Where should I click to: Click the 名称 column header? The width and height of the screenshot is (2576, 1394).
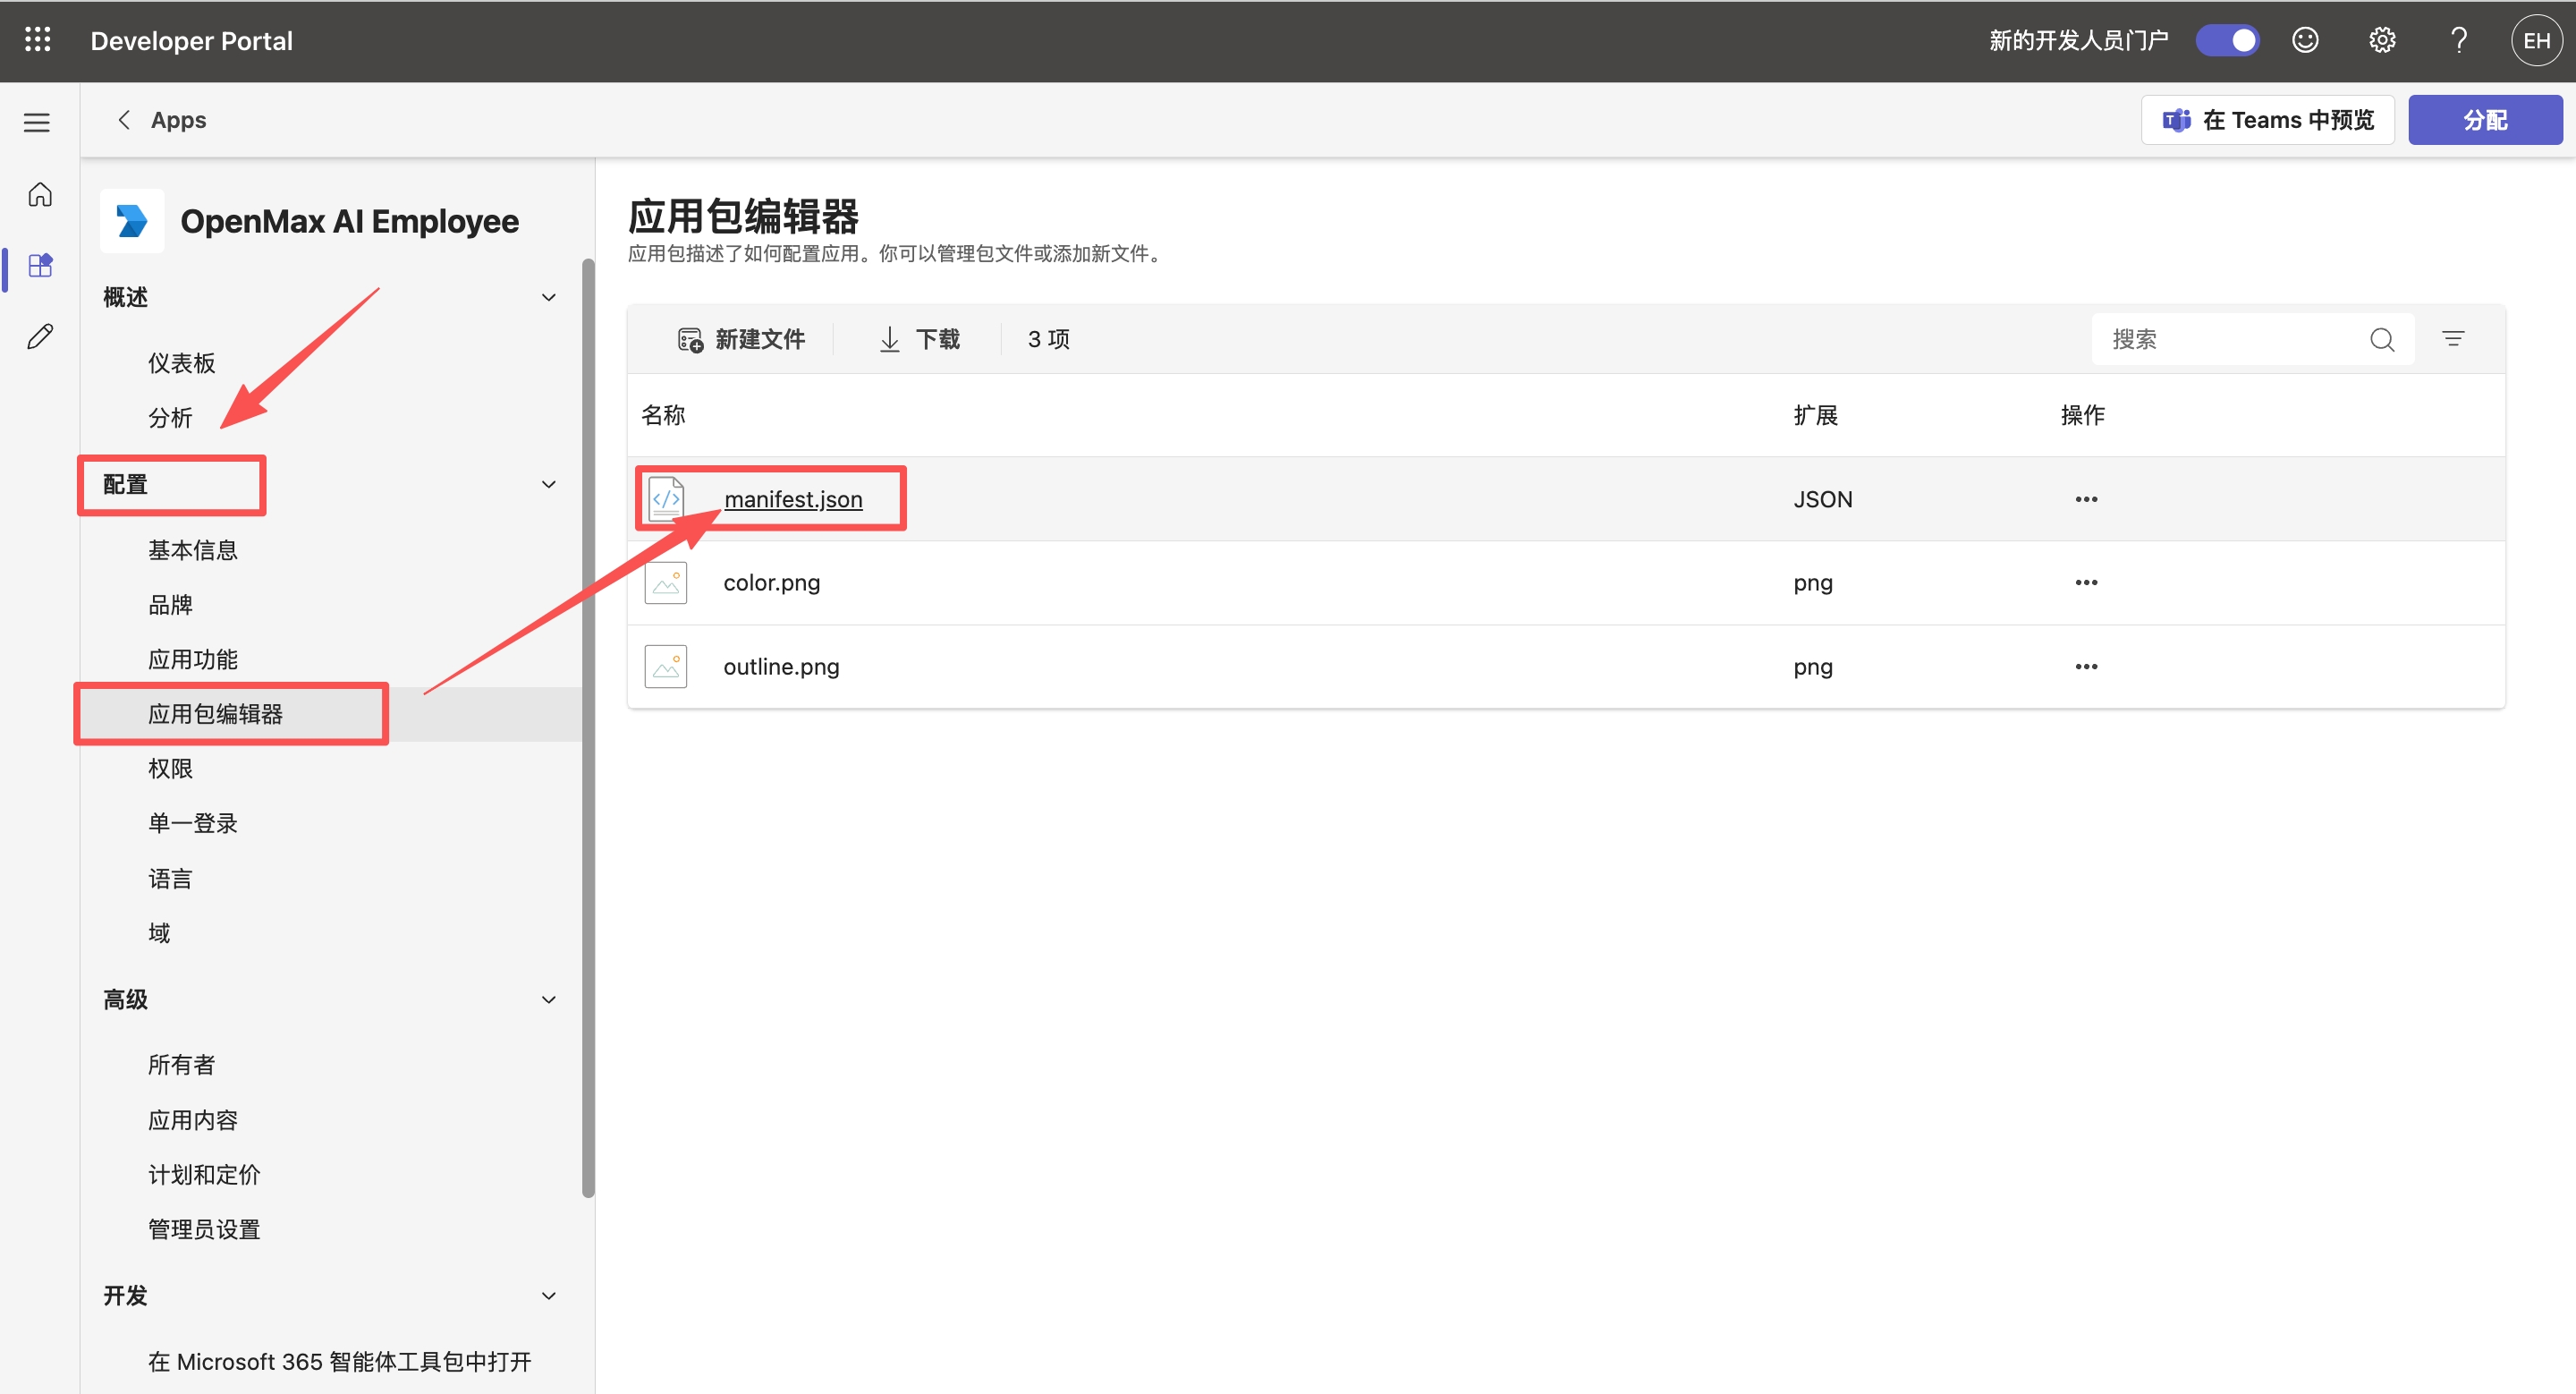pyautogui.click(x=663, y=415)
